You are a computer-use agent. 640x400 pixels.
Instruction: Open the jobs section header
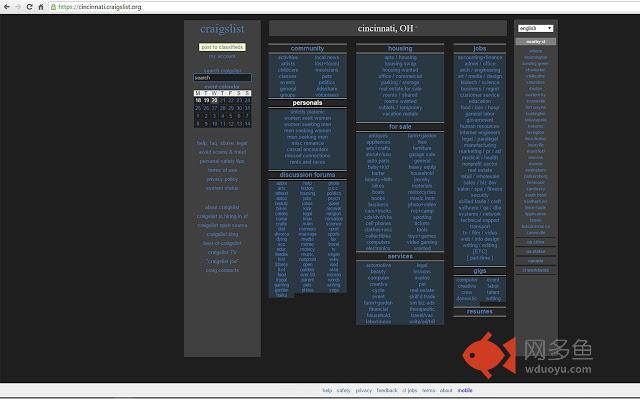coord(480,48)
